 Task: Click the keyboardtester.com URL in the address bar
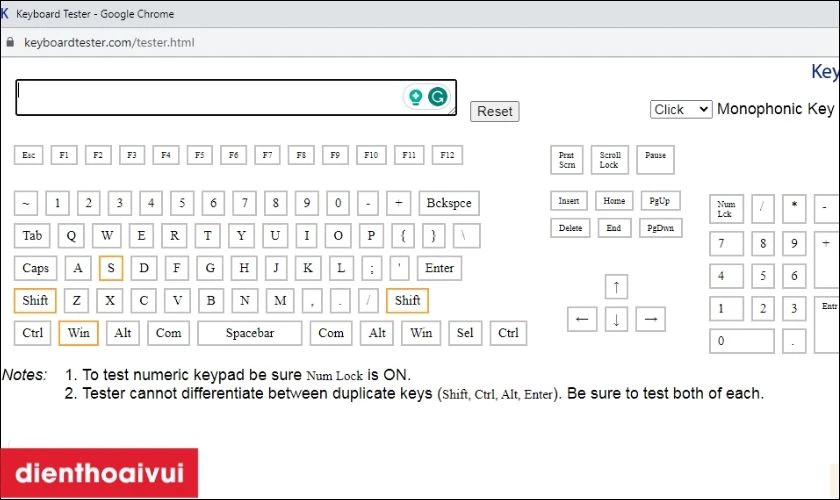coord(109,42)
